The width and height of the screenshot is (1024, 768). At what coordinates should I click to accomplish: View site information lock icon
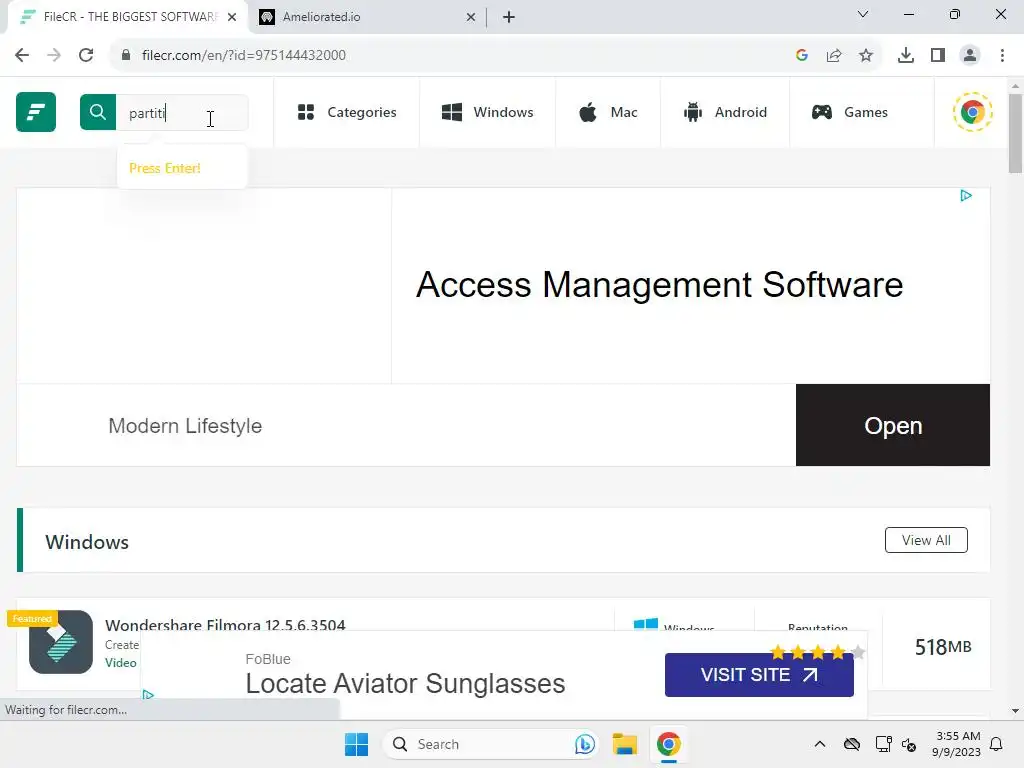[125, 55]
